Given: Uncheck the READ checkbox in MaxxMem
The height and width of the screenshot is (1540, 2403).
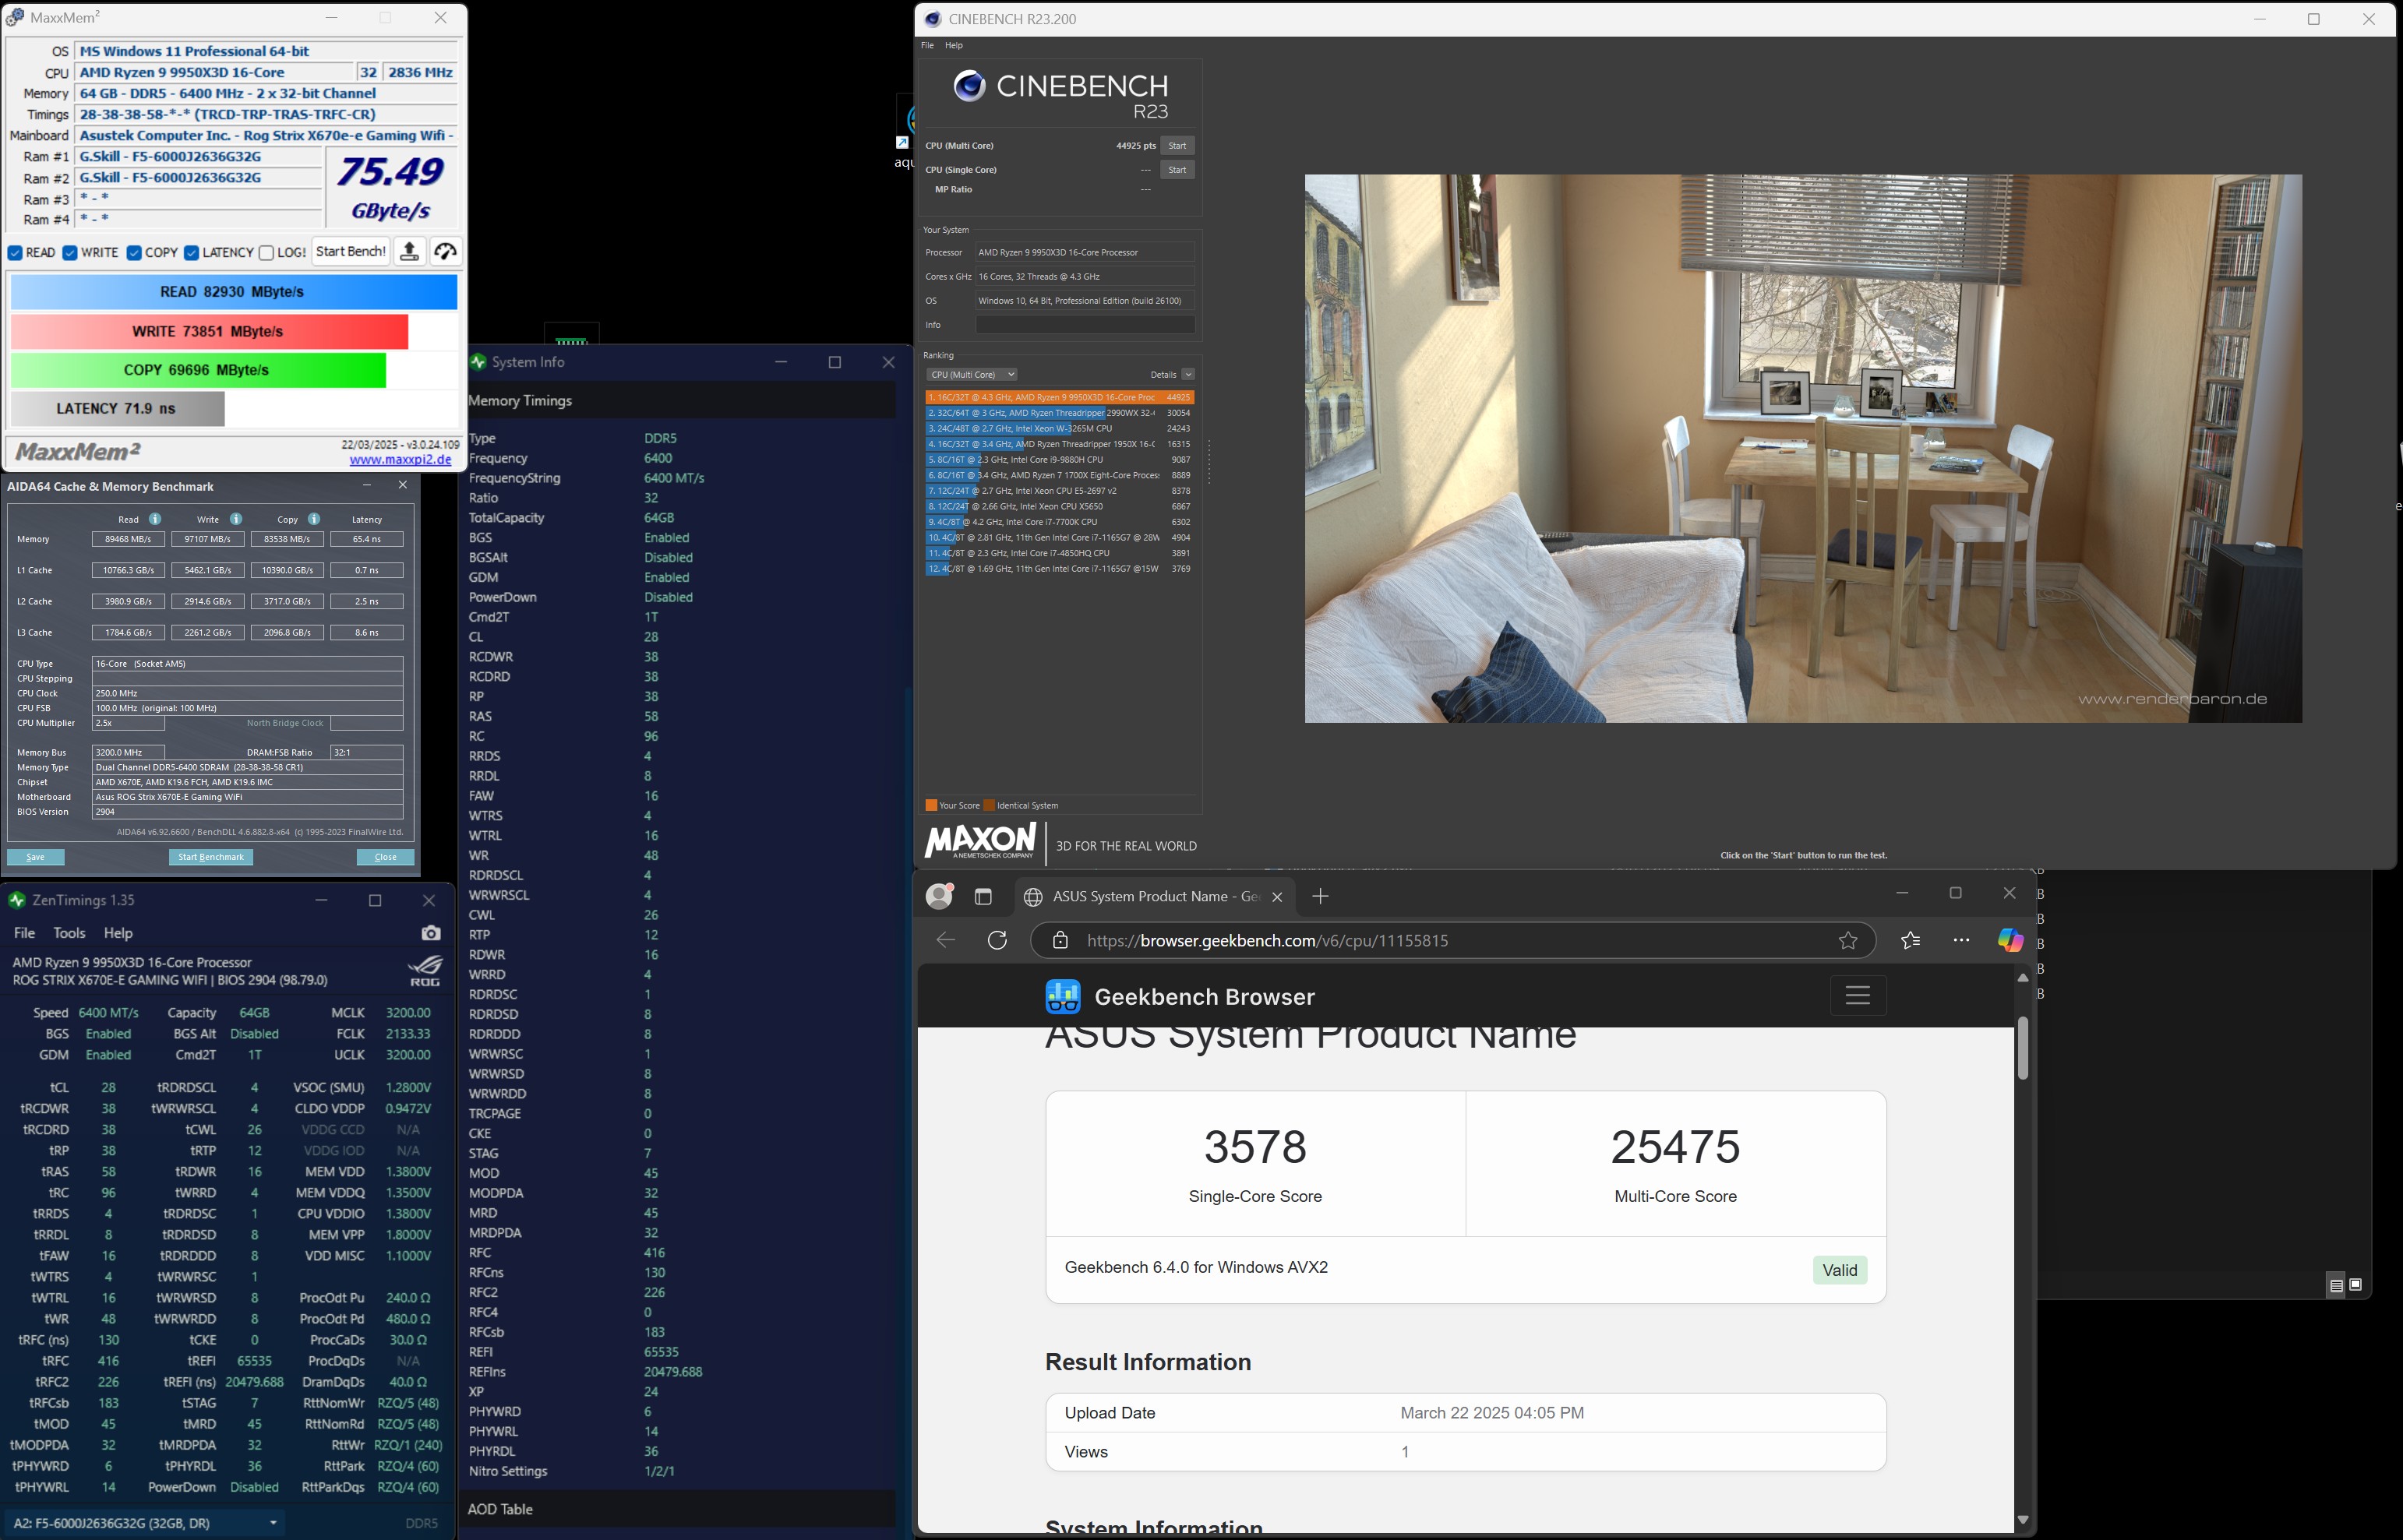Looking at the screenshot, I should tap(16, 253).
